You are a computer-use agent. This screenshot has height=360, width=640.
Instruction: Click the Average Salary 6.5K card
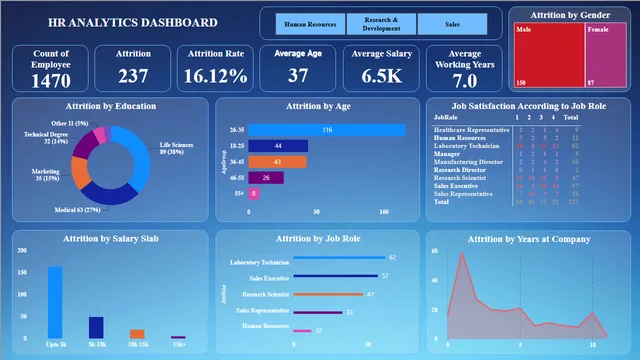pyautogui.click(x=381, y=69)
